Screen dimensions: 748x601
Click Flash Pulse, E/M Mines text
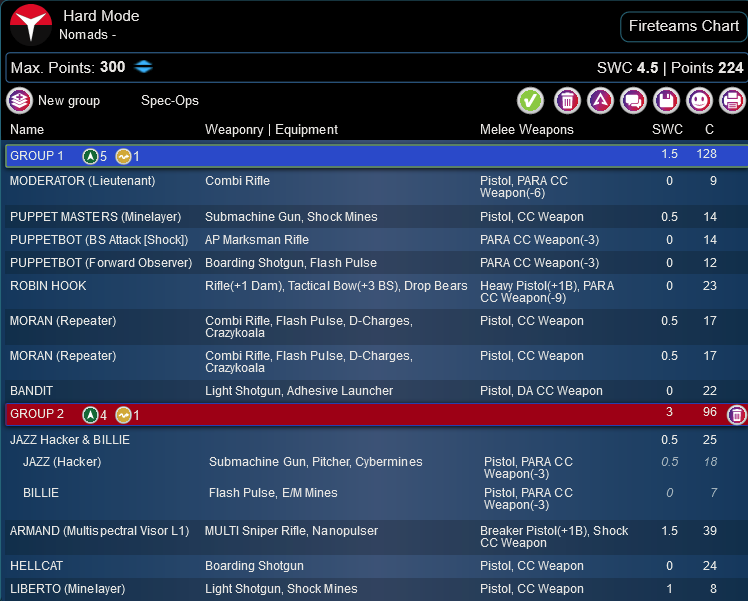pyautogui.click(x=273, y=493)
